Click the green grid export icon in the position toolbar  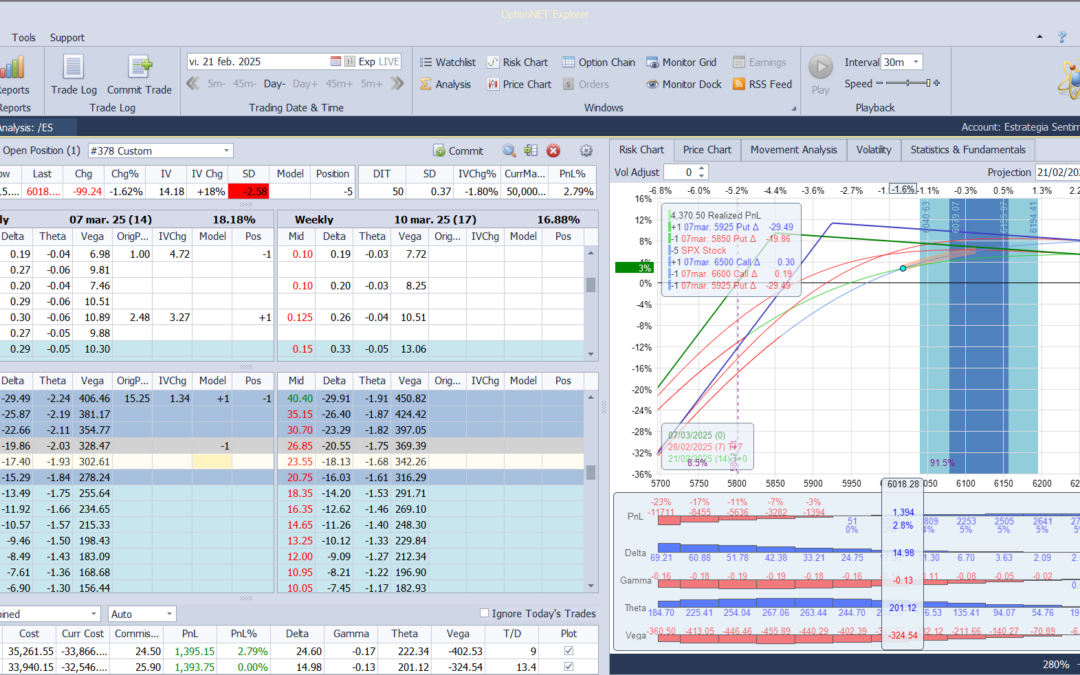coord(530,150)
